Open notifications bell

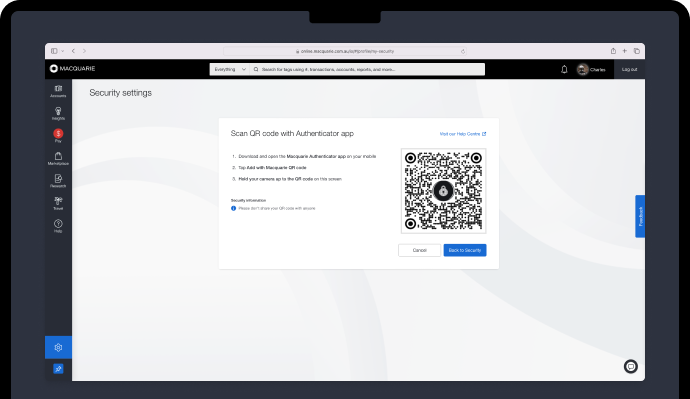pyautogui.click(x=564, y=70)
